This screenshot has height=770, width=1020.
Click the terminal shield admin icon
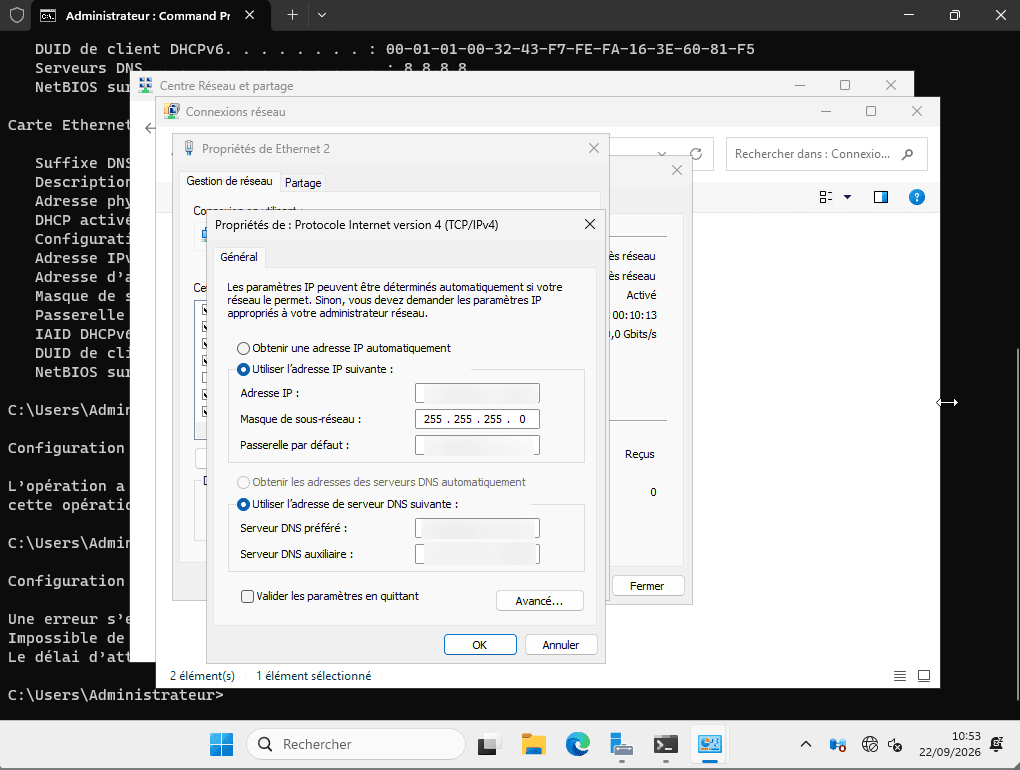(17, 15)
